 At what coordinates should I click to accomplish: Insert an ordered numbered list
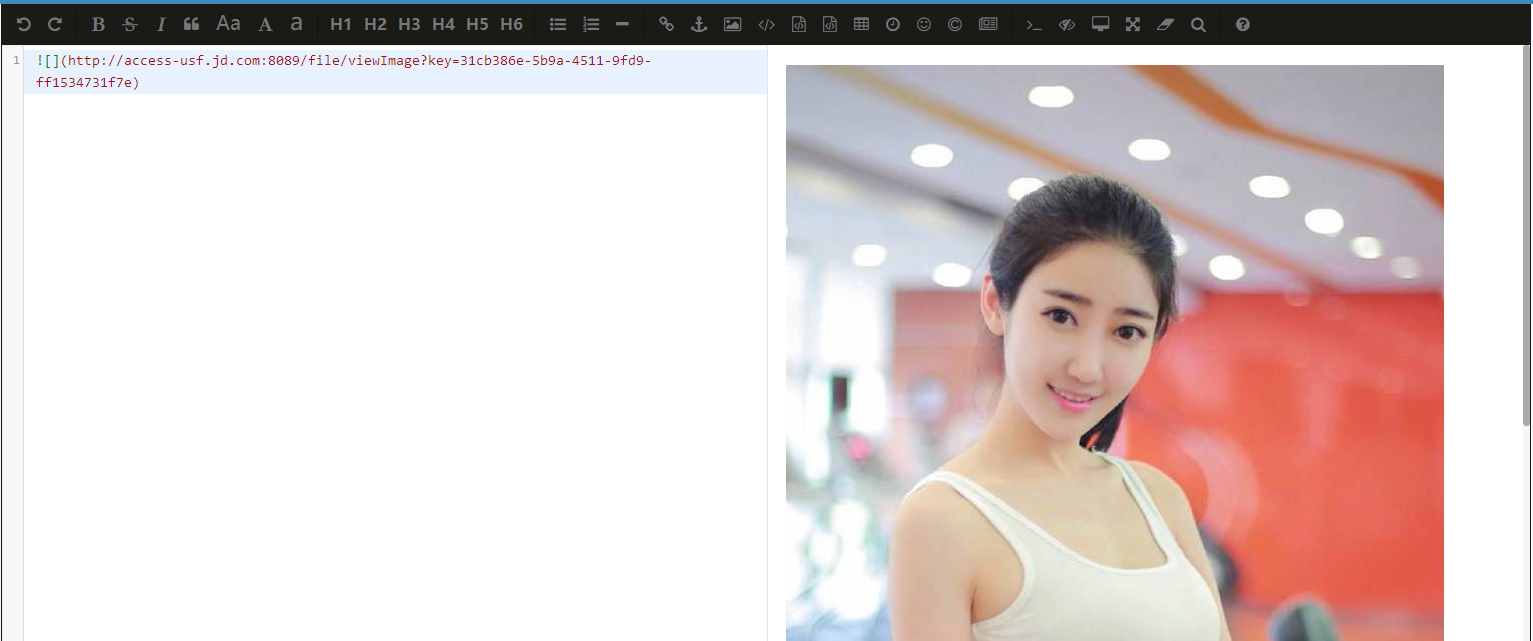point(591,24)
